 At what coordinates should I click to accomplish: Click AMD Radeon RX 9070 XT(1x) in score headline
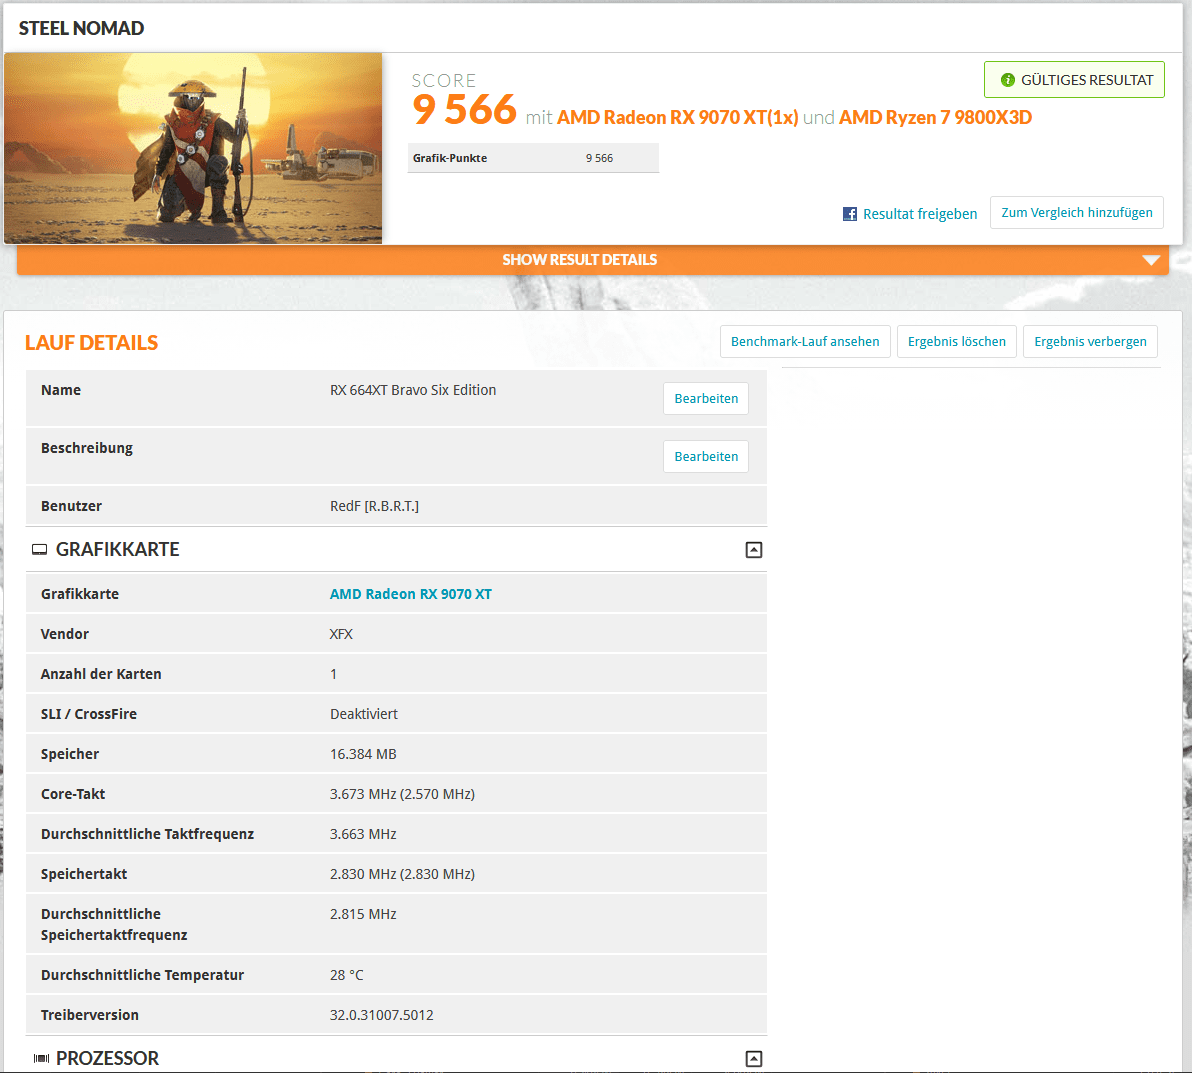pyautogui.click(x=677, y=118)
